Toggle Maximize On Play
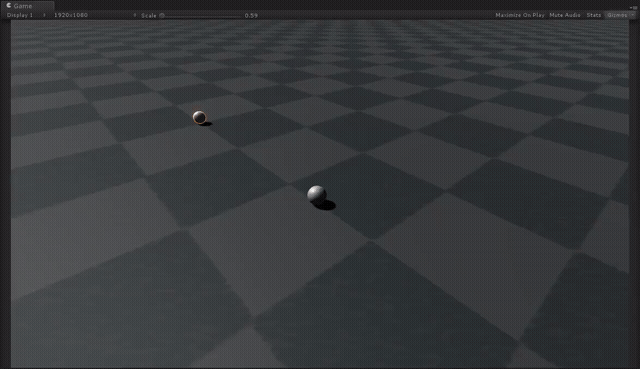 [x=520, y=15]
